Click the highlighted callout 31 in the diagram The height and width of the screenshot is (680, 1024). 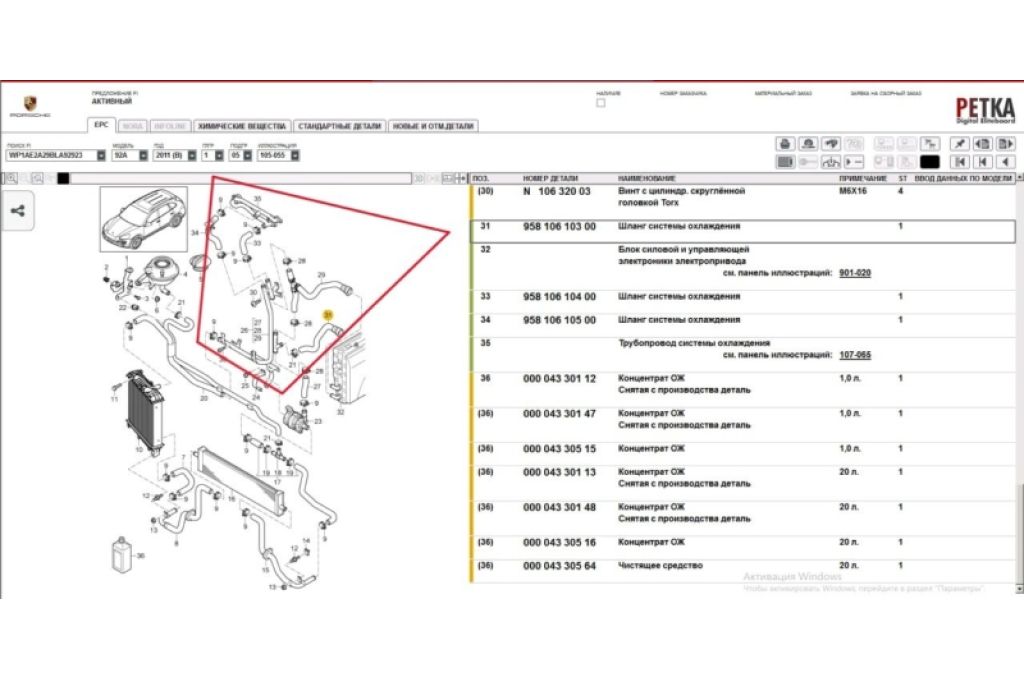click(328, 316)
